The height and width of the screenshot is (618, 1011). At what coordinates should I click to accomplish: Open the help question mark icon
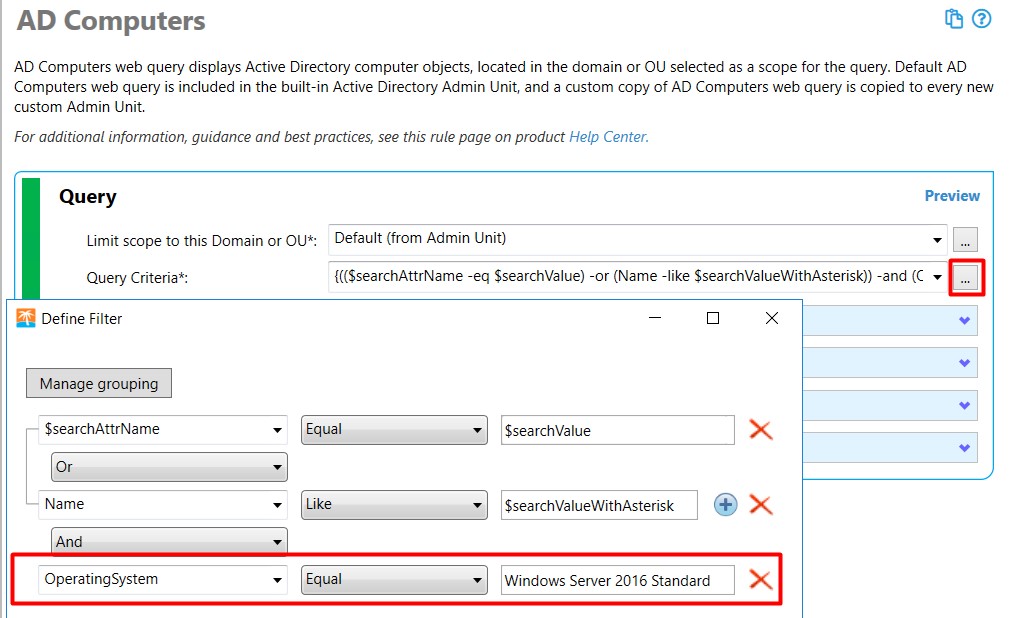pyautogui.click(x=981, y=19)
